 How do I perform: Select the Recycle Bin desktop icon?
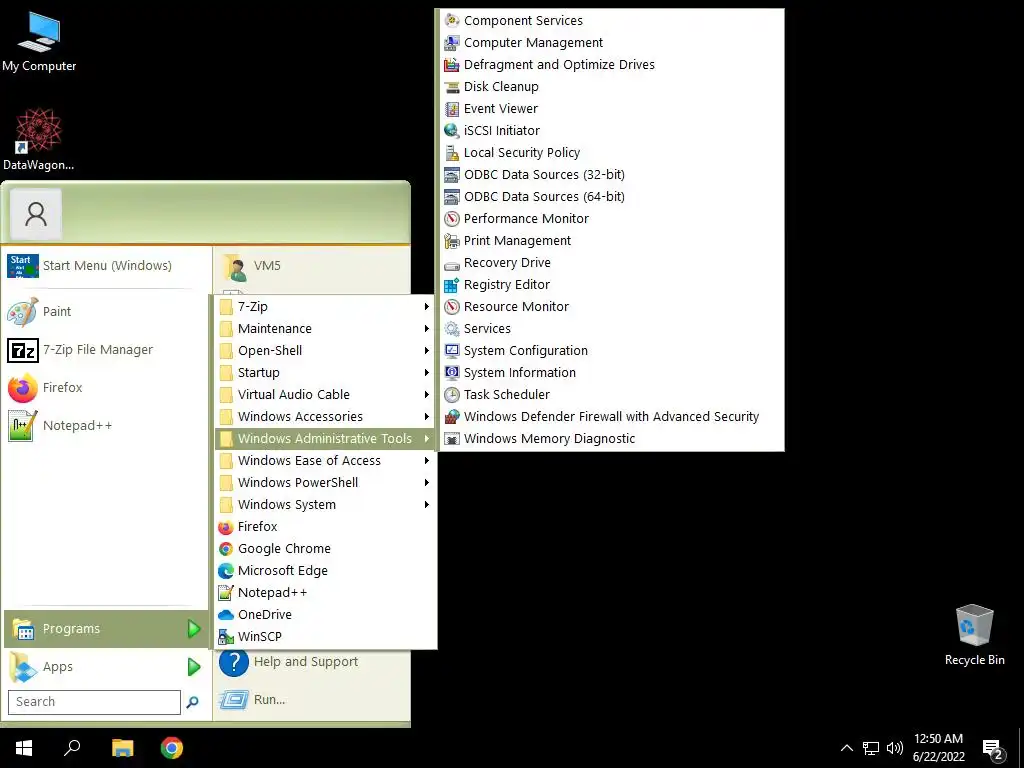974,635
